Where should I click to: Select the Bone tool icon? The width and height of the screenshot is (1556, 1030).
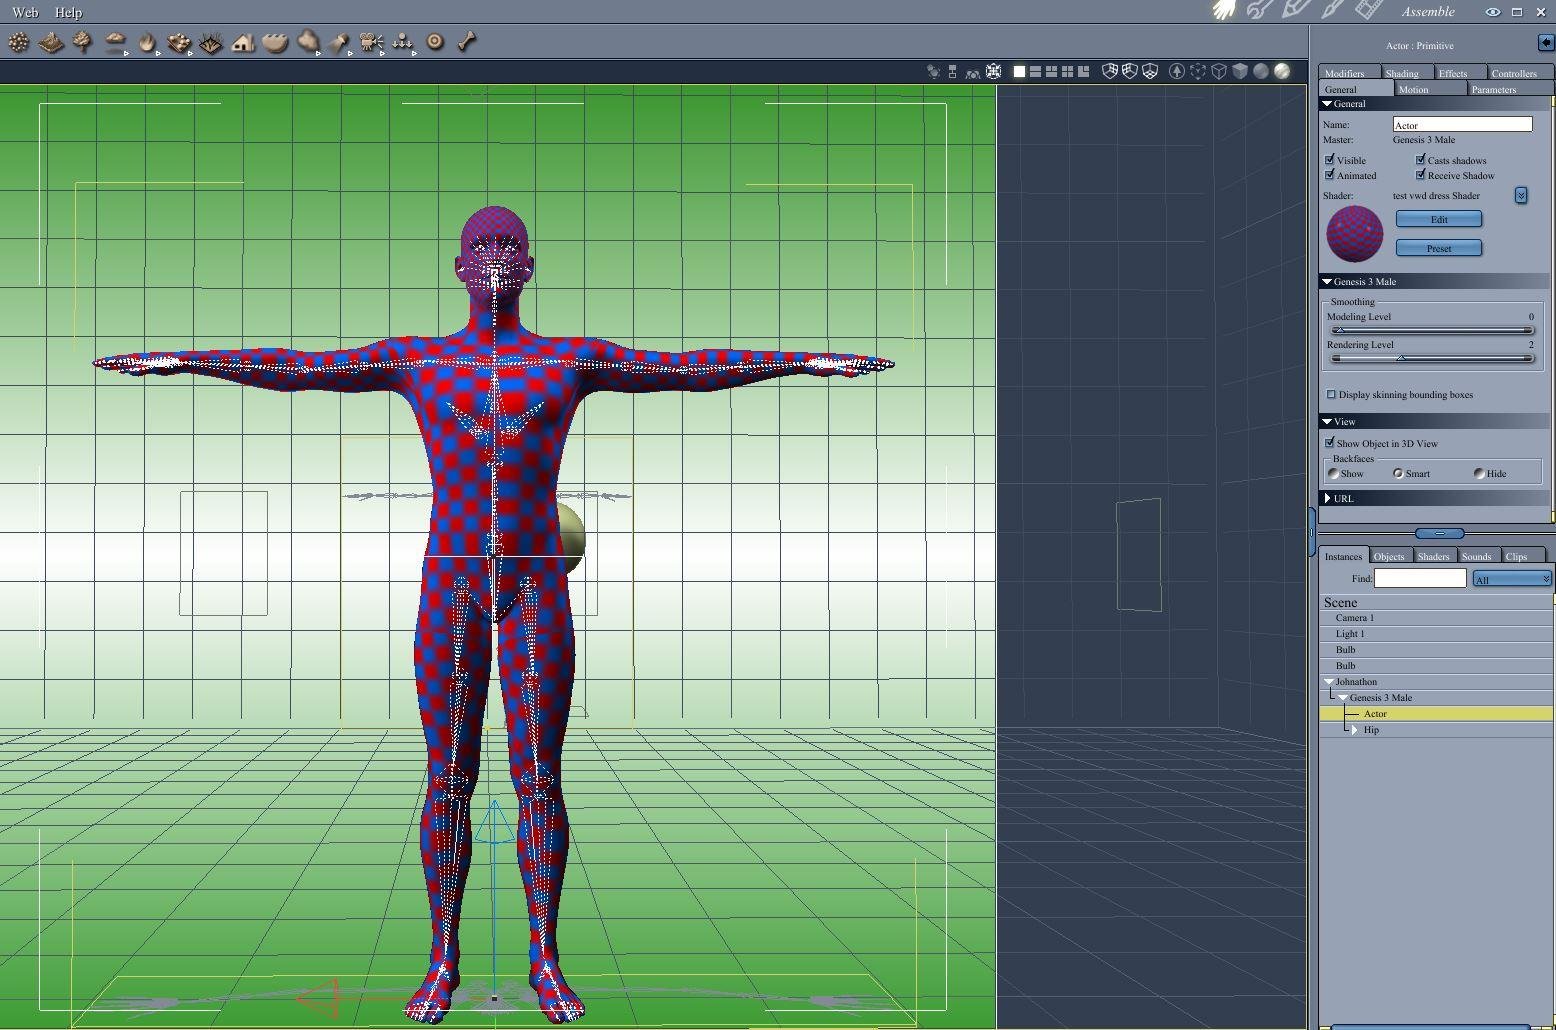pyautogui.click(x=467, y=42)
